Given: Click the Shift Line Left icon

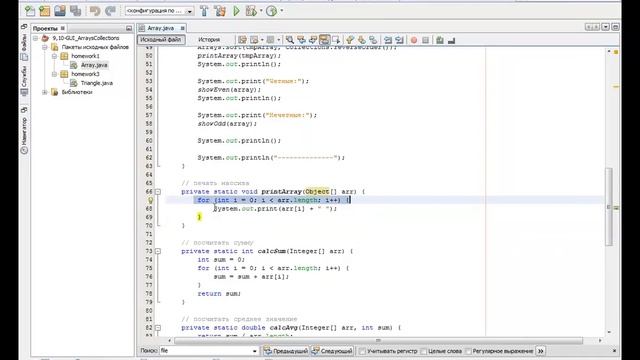Looking at the screenshot, I should pyautogui.click(x=388, y=40).
